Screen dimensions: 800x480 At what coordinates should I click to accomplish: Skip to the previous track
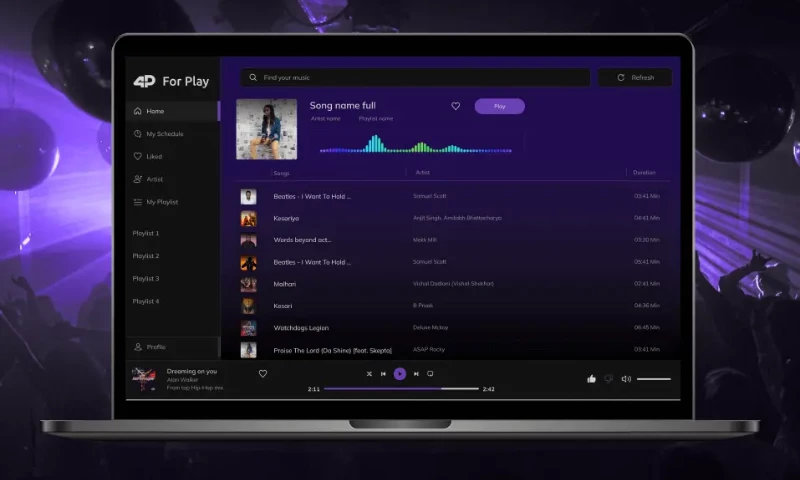point(383,374)
